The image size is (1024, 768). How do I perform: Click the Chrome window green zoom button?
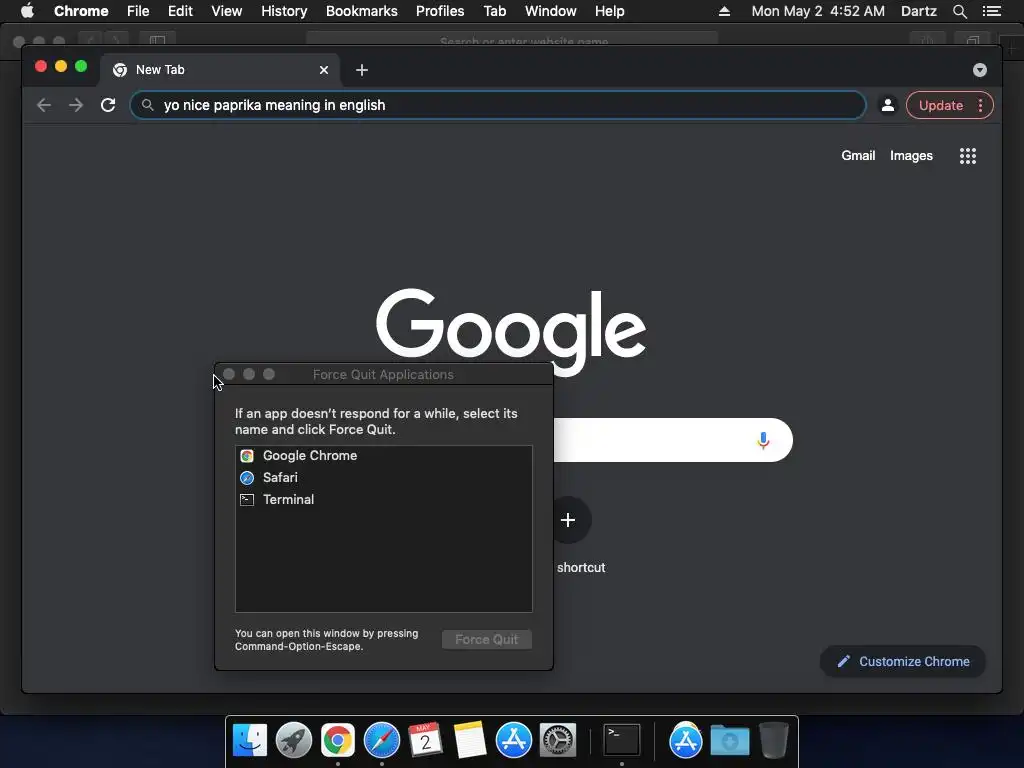click(81, 66)
